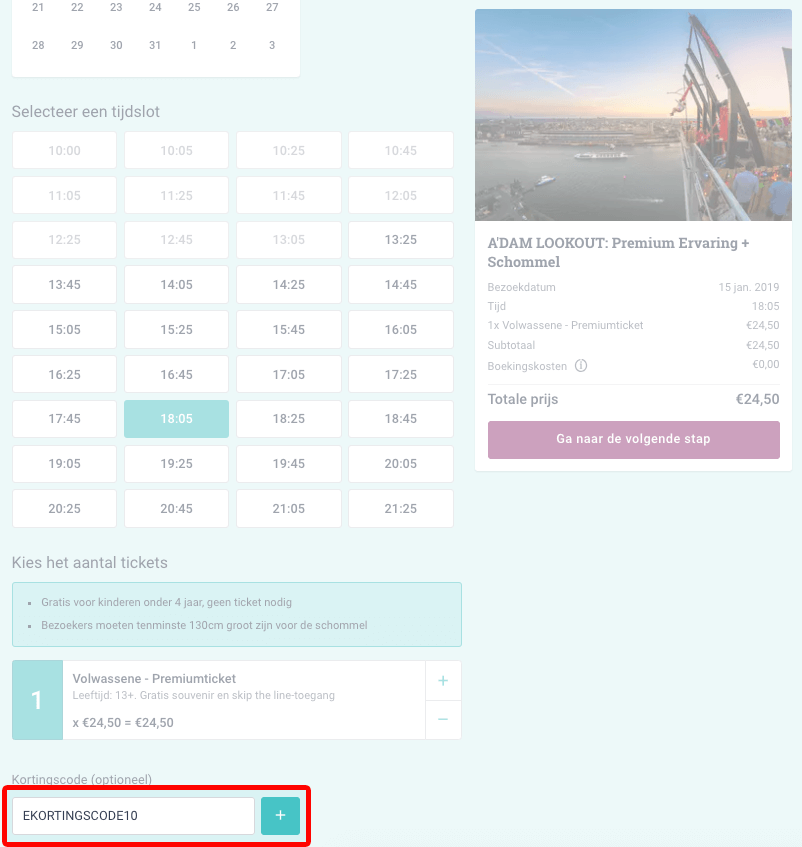Choose the 14:25 time slot
The image size is (802, 847).
point(289,285)
